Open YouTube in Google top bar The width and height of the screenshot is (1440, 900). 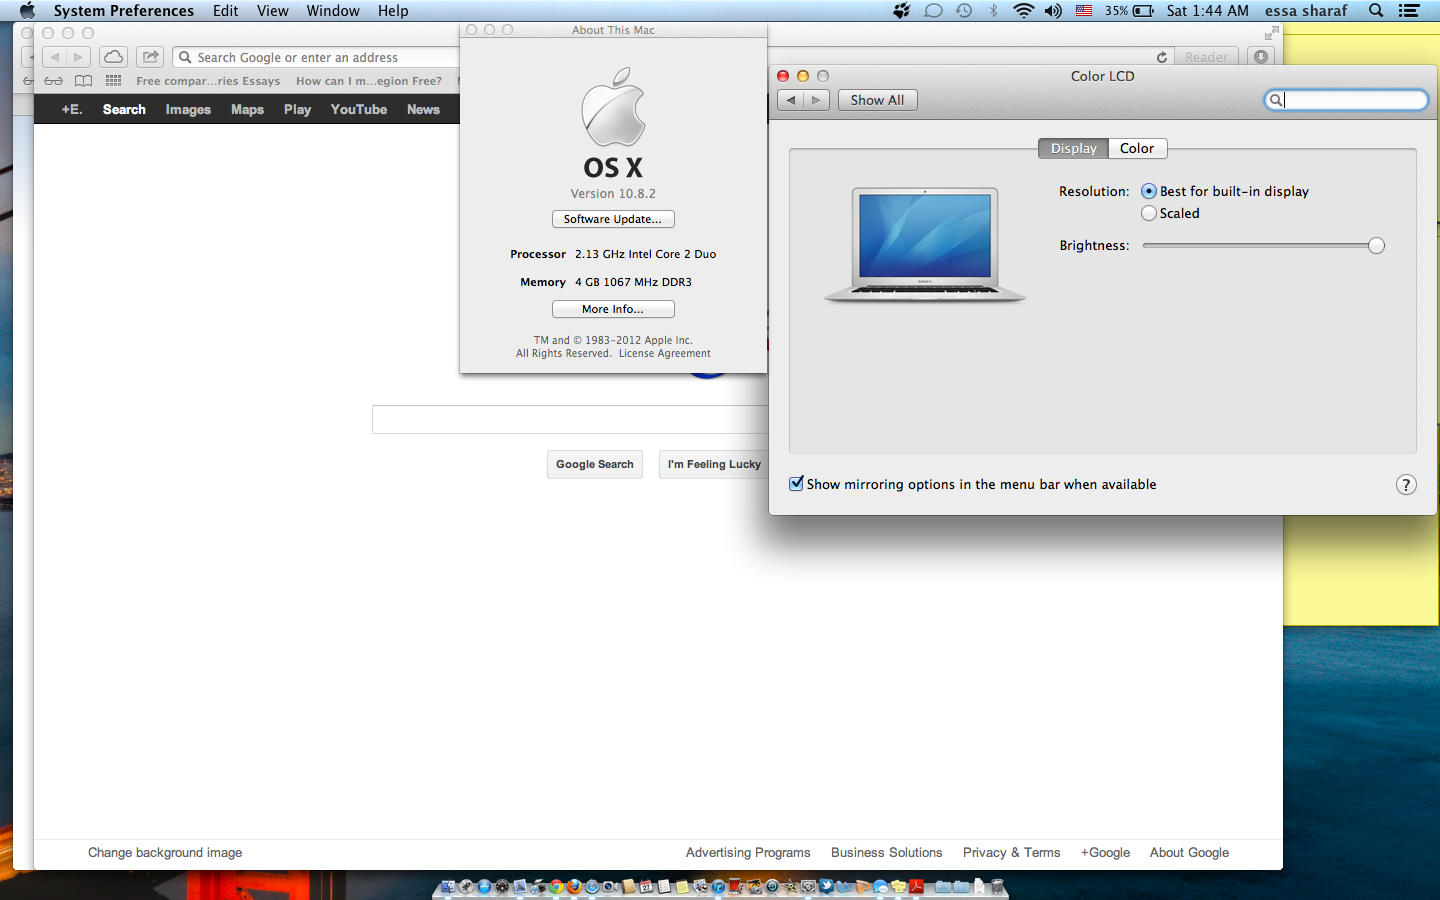(359, 109)
